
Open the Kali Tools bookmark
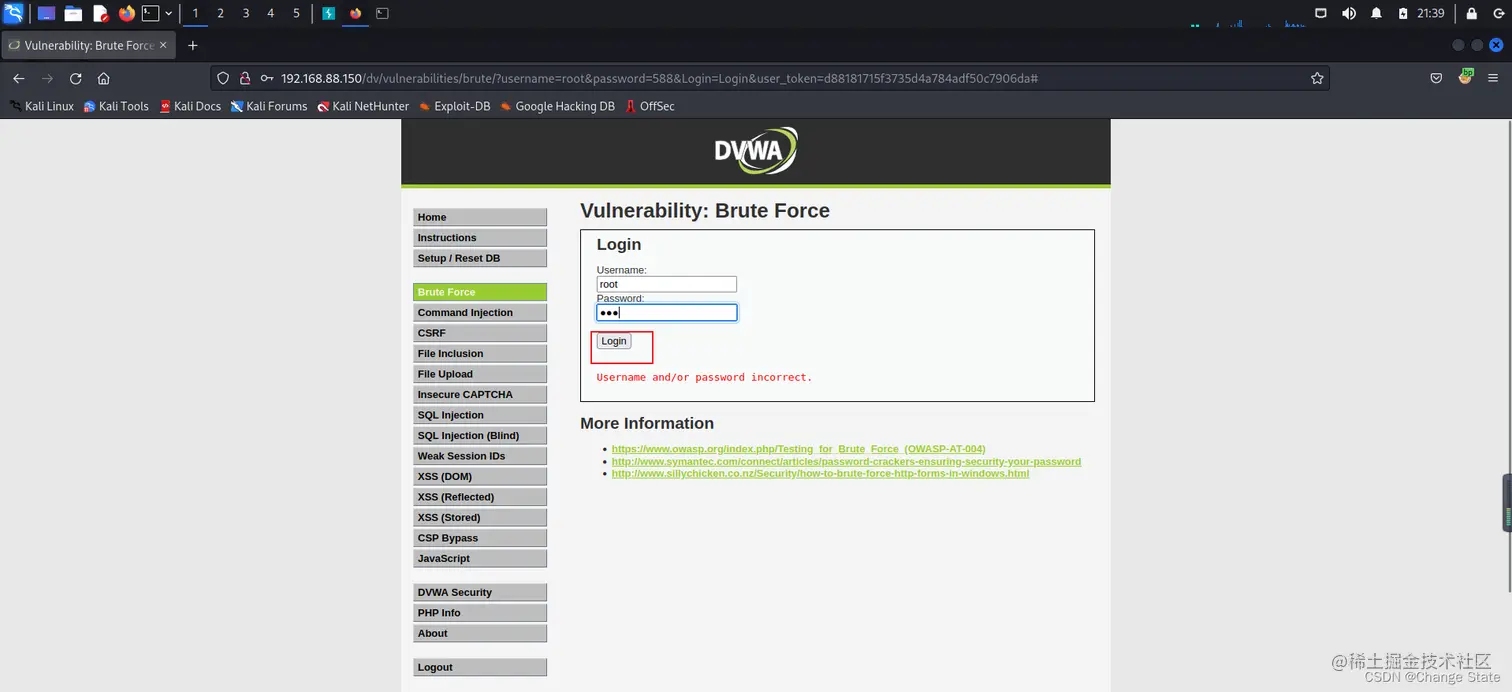pyautogui.click(x=116, y=106)
